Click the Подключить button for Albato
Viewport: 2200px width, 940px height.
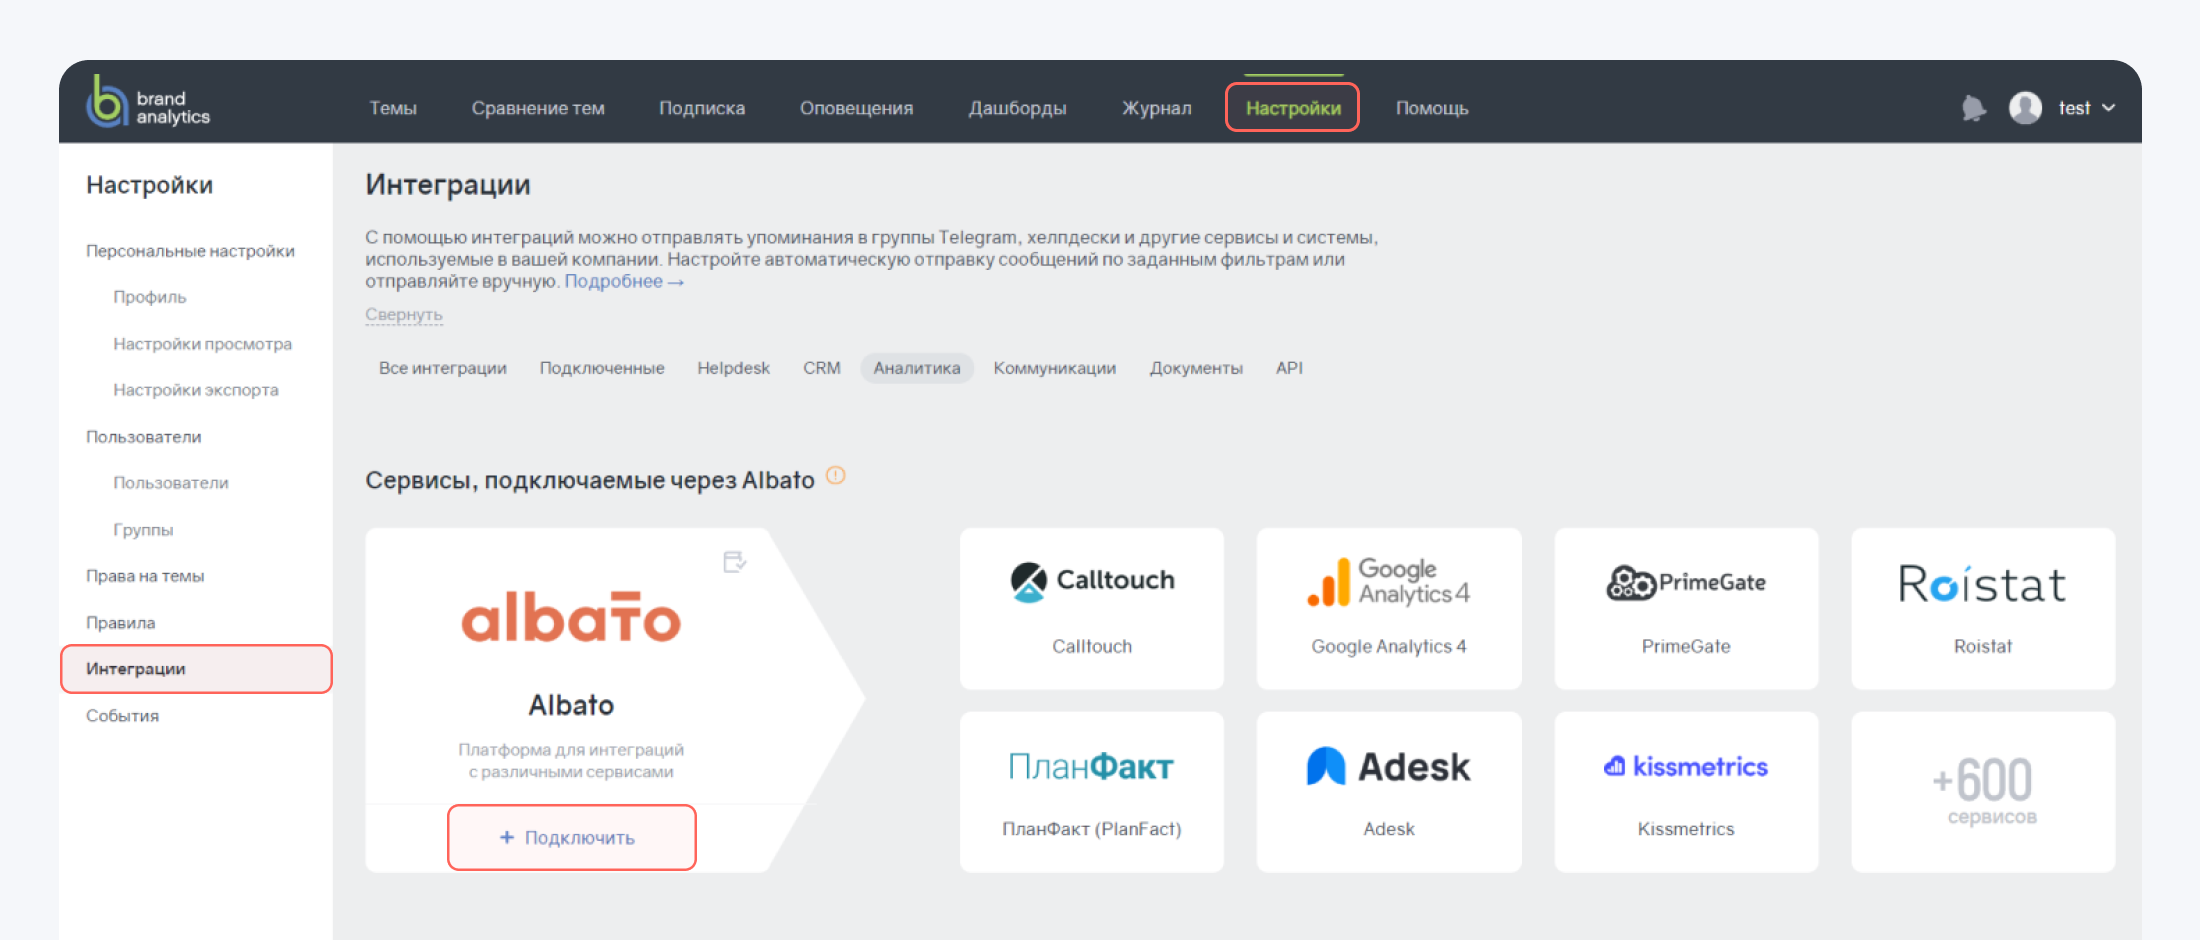(x=571, y=838)
